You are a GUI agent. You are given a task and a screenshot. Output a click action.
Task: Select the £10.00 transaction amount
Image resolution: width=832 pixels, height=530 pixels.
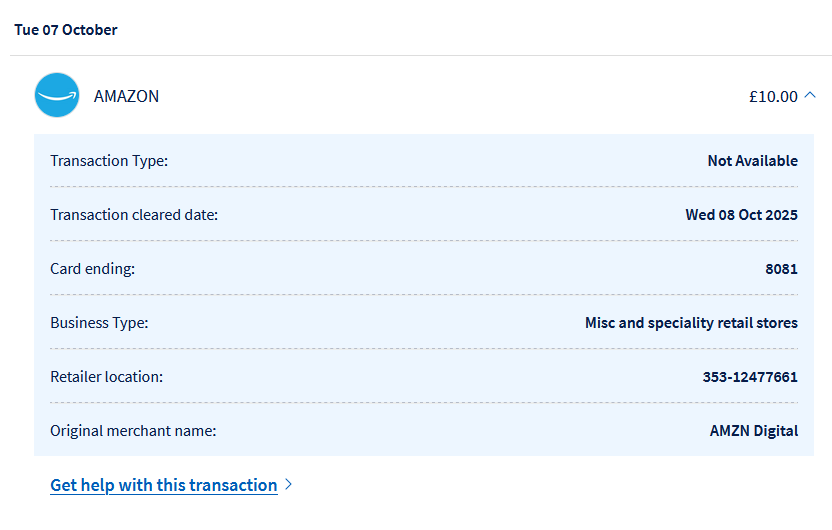click(773, 96)
